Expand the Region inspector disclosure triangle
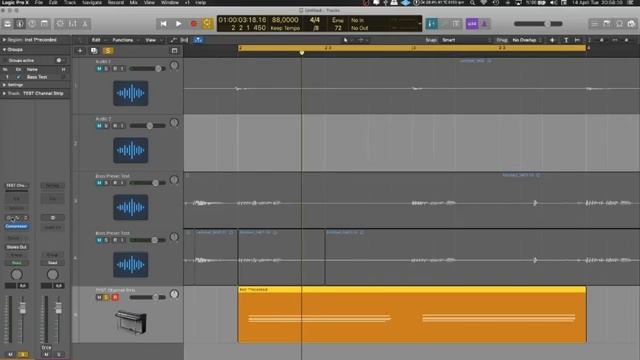This screenshot has width=640, height=360. 4,40
